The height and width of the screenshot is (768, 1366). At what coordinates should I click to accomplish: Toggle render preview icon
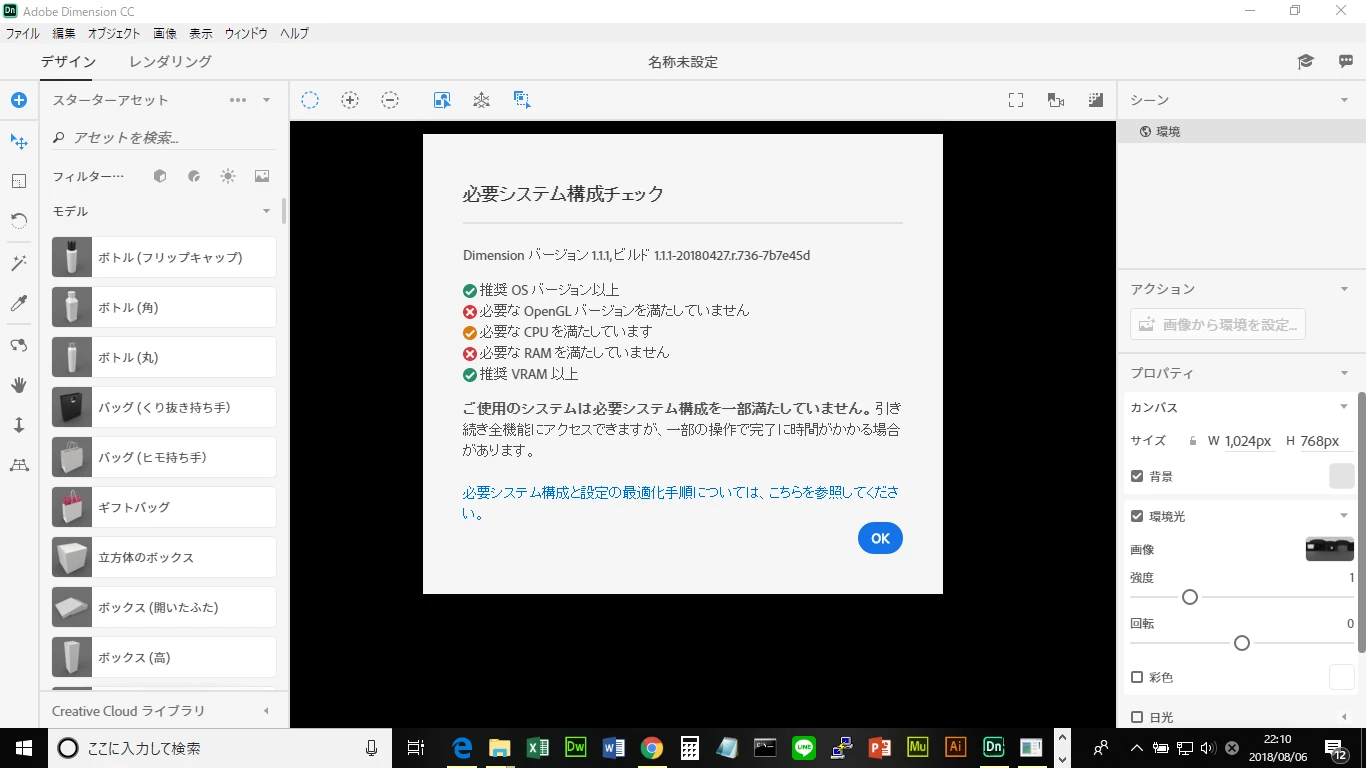pyautogui.click(x=1095, y=100)
